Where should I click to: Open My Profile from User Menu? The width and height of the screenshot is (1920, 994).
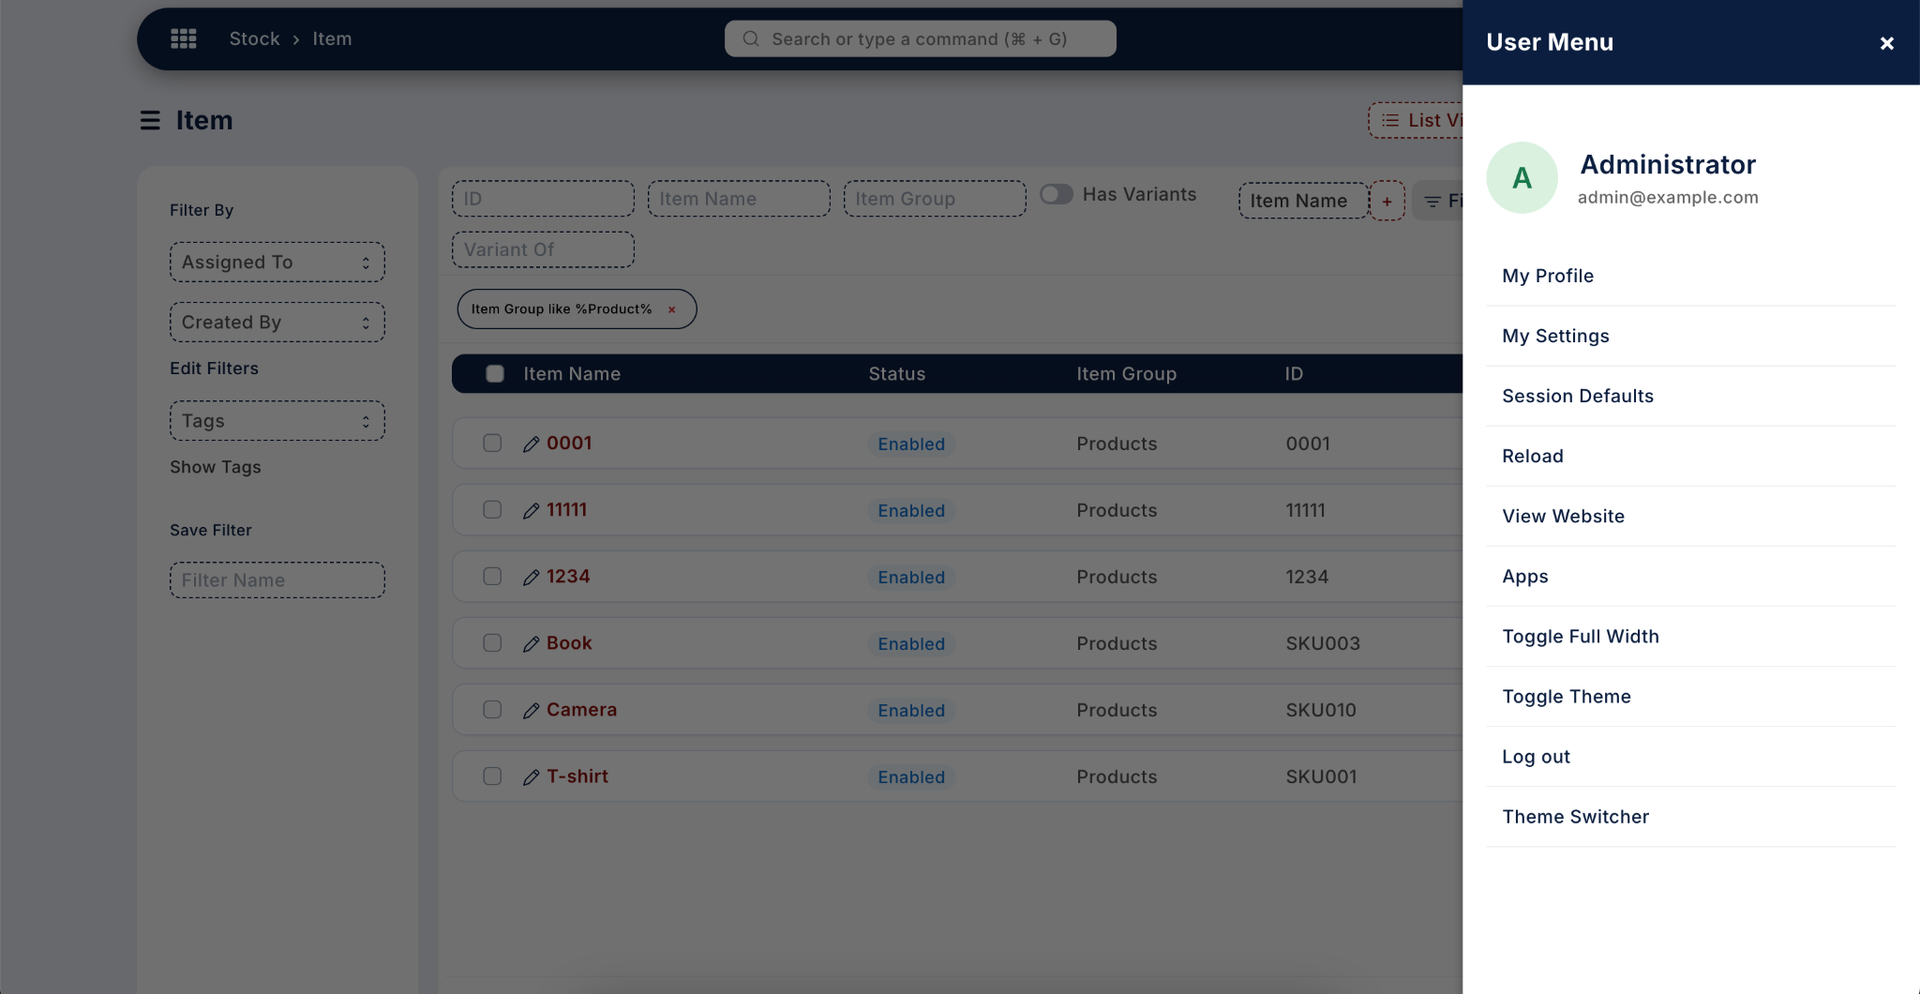pos(1690,276)
